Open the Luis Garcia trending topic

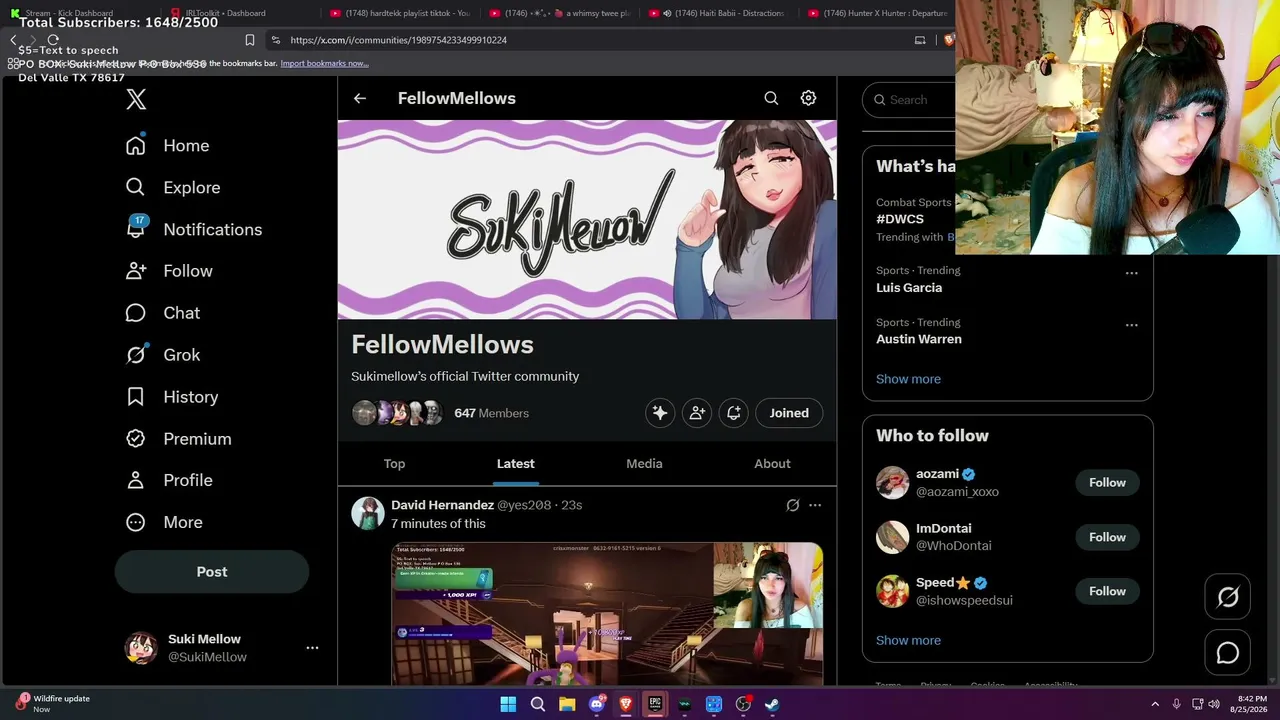[x=909, y=288]
